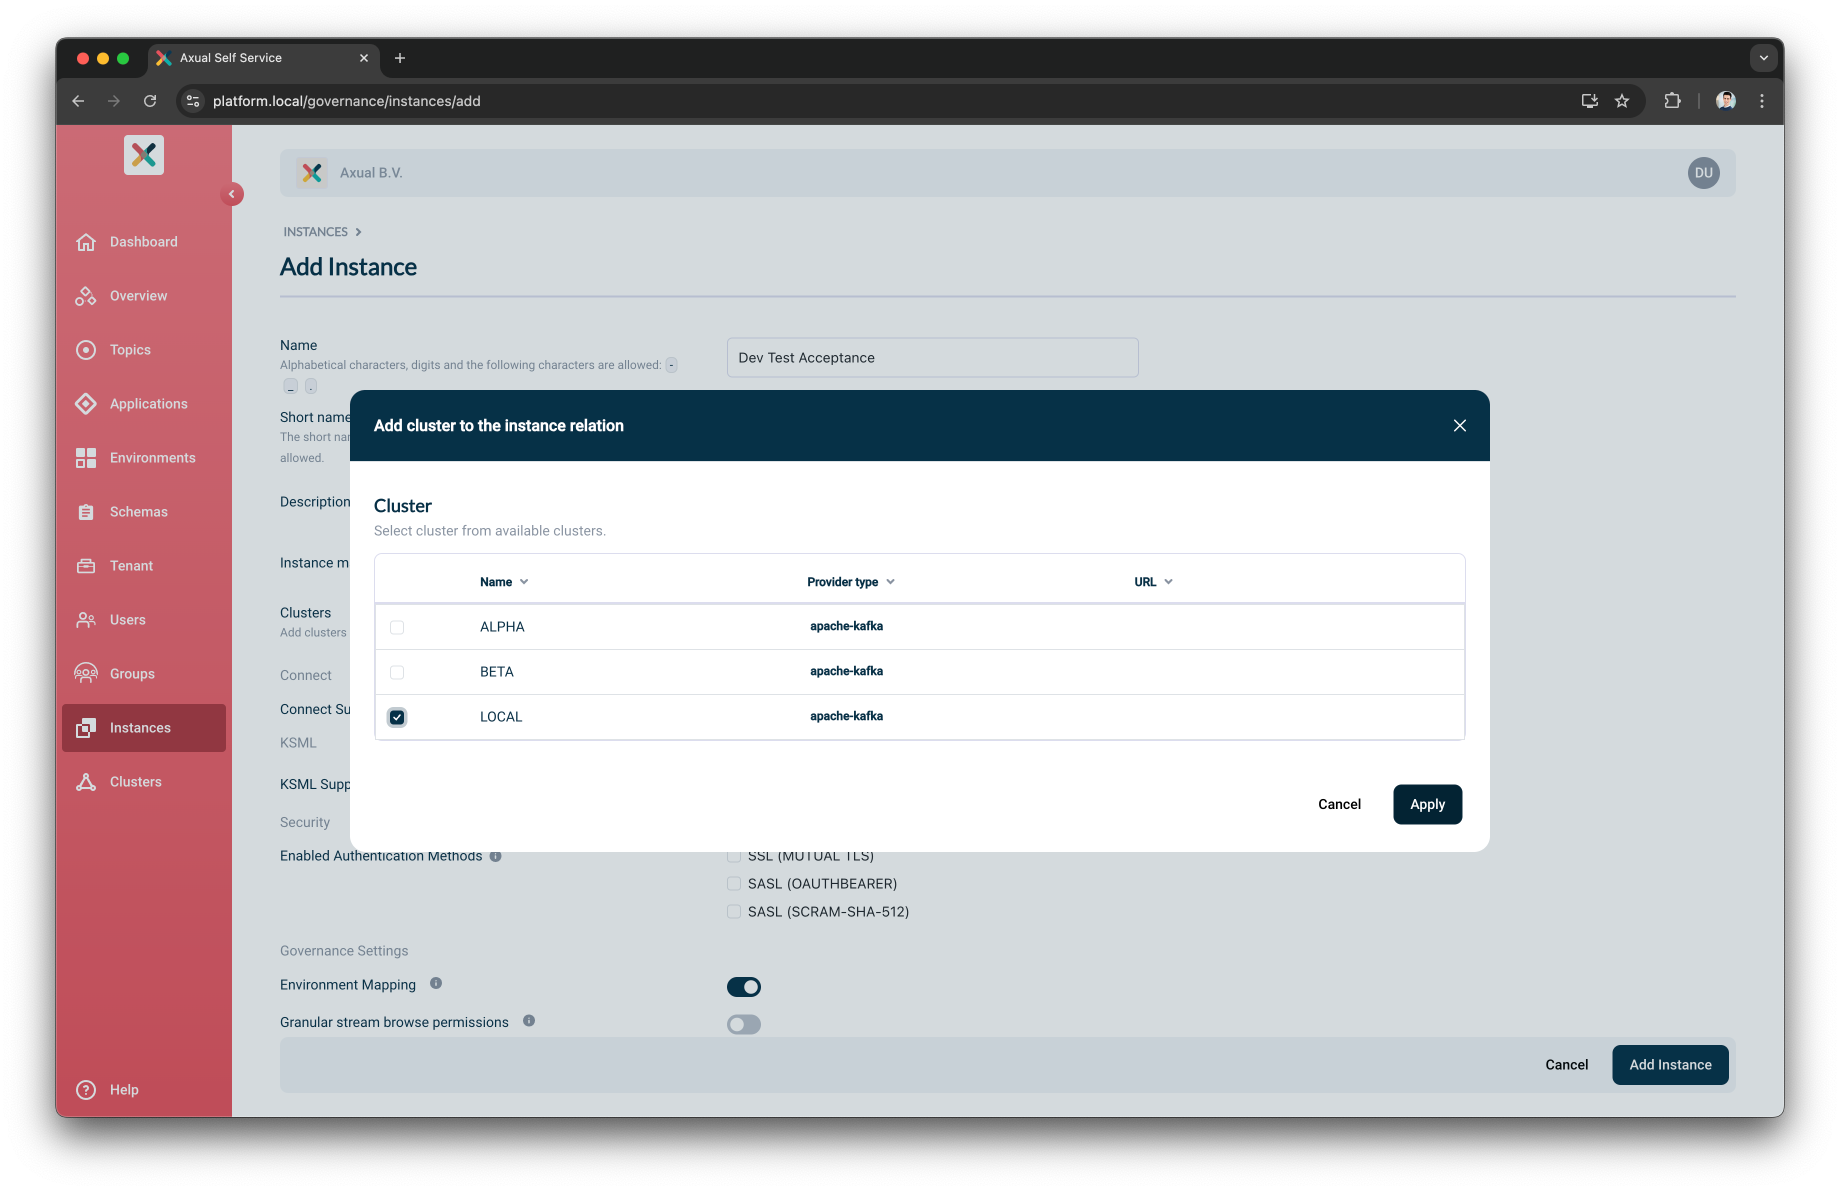
Task: Check the BETA cluster checkbox
Action: coord(397,672)
